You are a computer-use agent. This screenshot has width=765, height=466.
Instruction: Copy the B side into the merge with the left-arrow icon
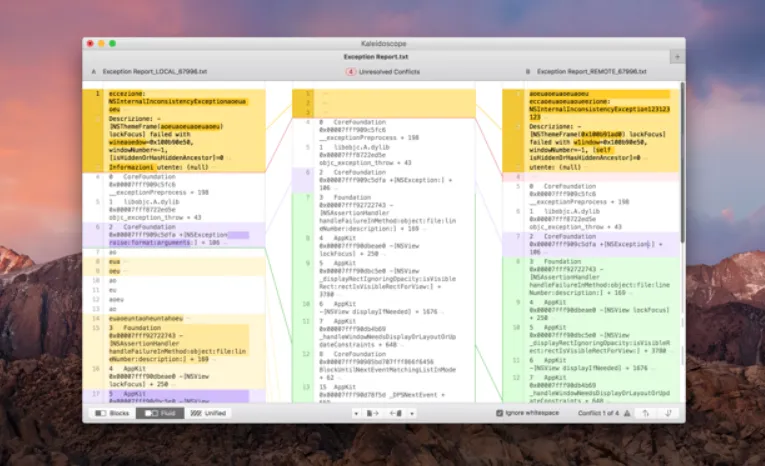396,413
